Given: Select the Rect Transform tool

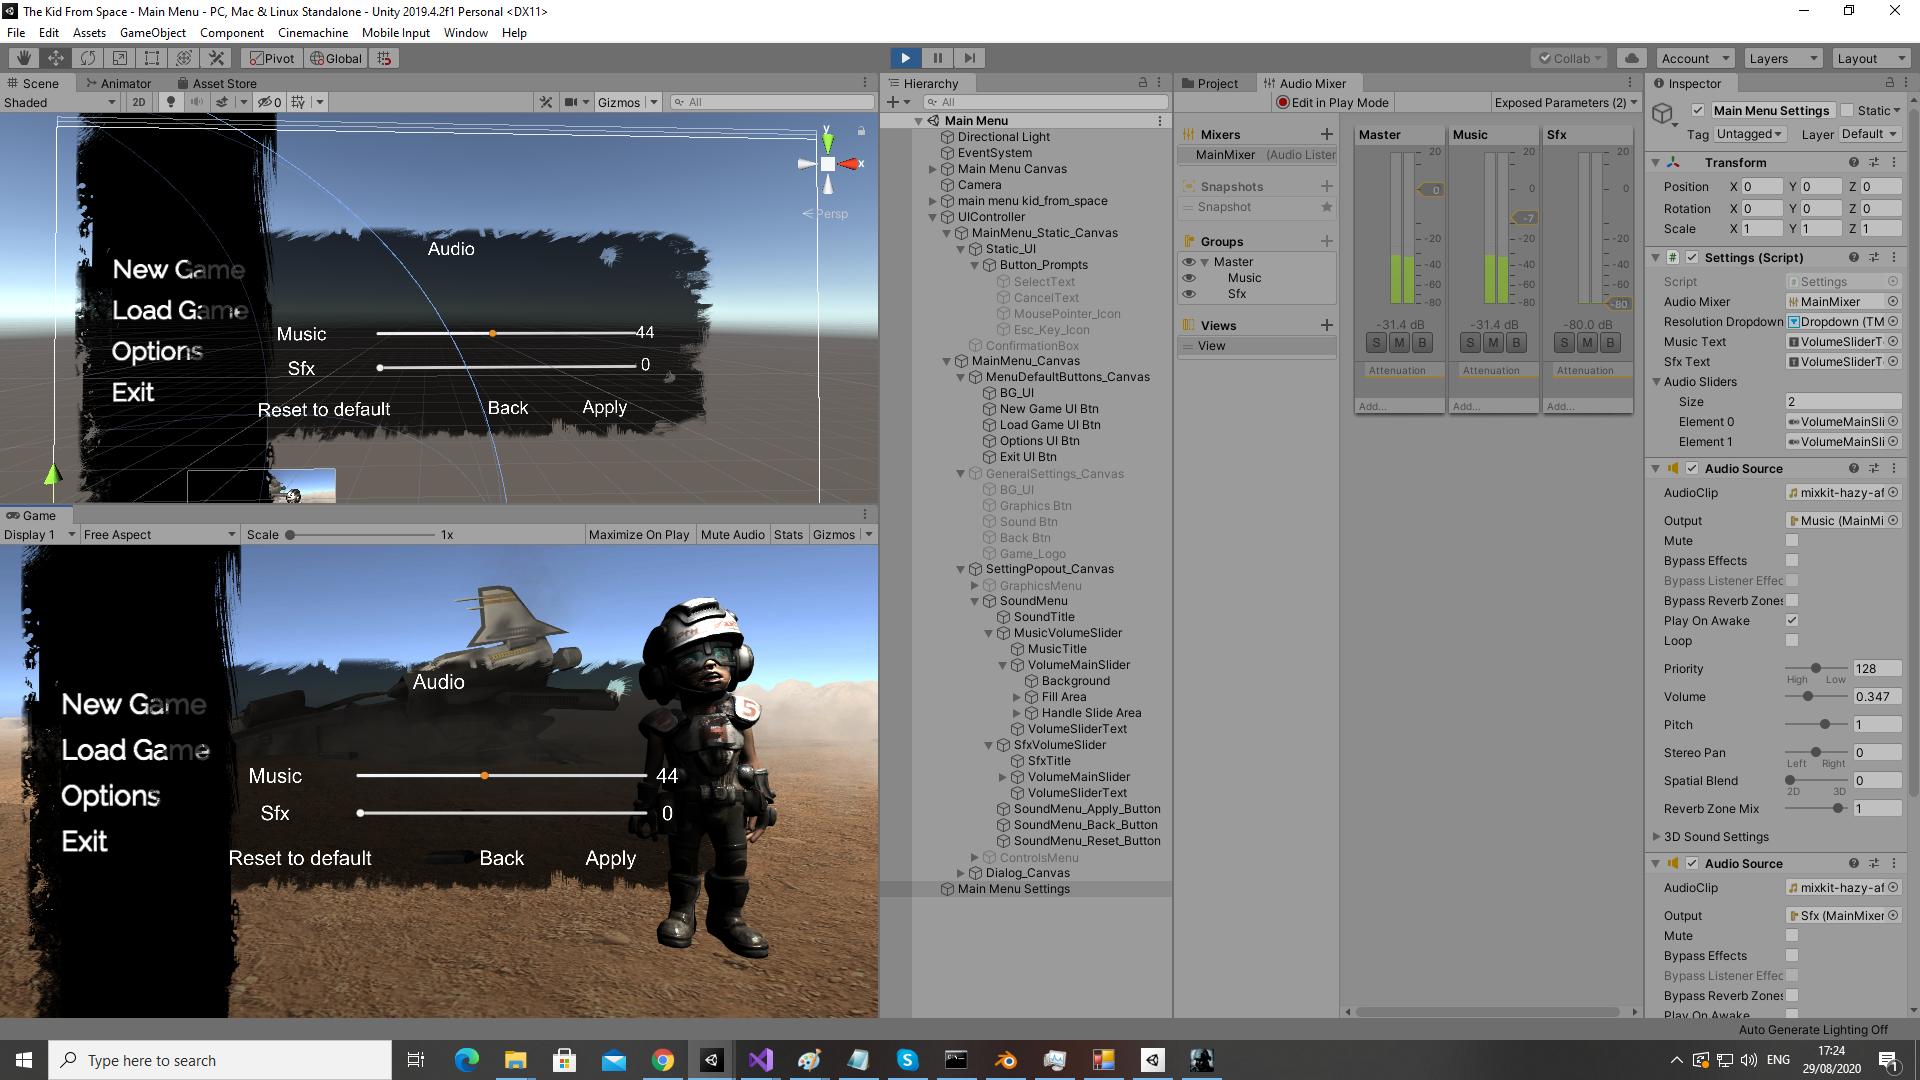Looking at the screenshot, I should (152, 58).
